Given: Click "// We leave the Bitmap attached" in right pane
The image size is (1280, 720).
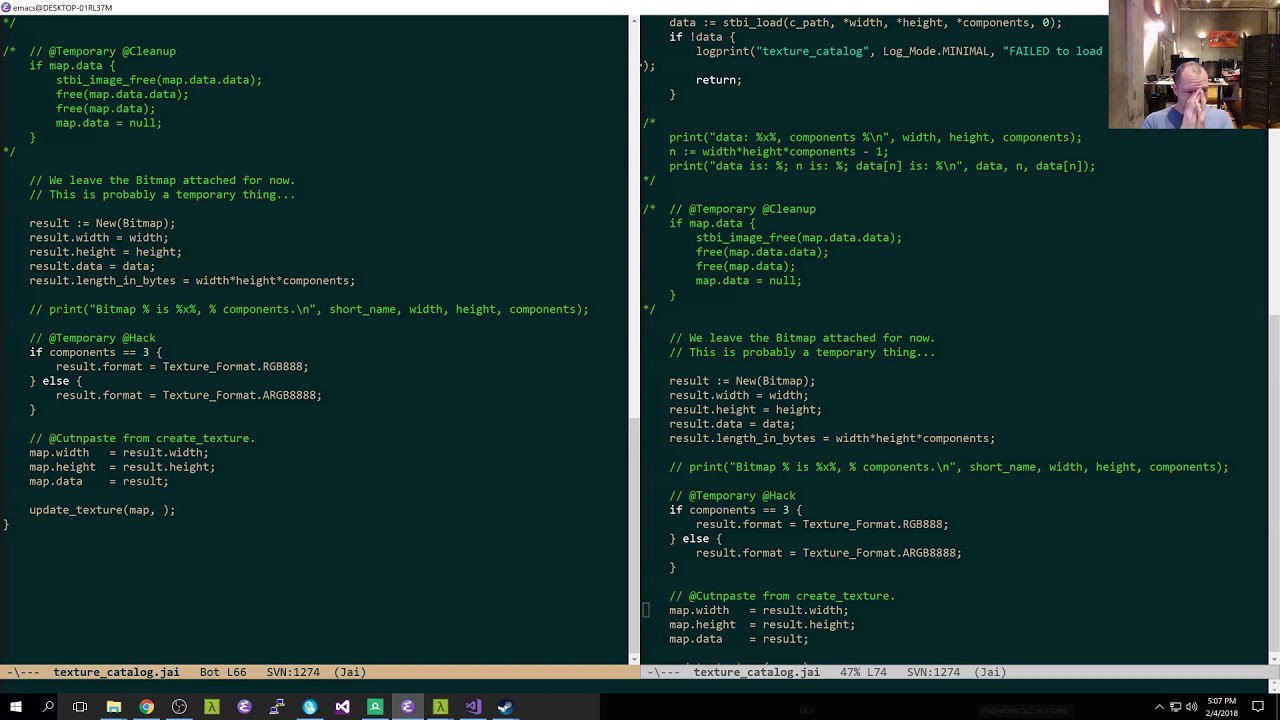Looking at the screenshot, I should point(802,338).
